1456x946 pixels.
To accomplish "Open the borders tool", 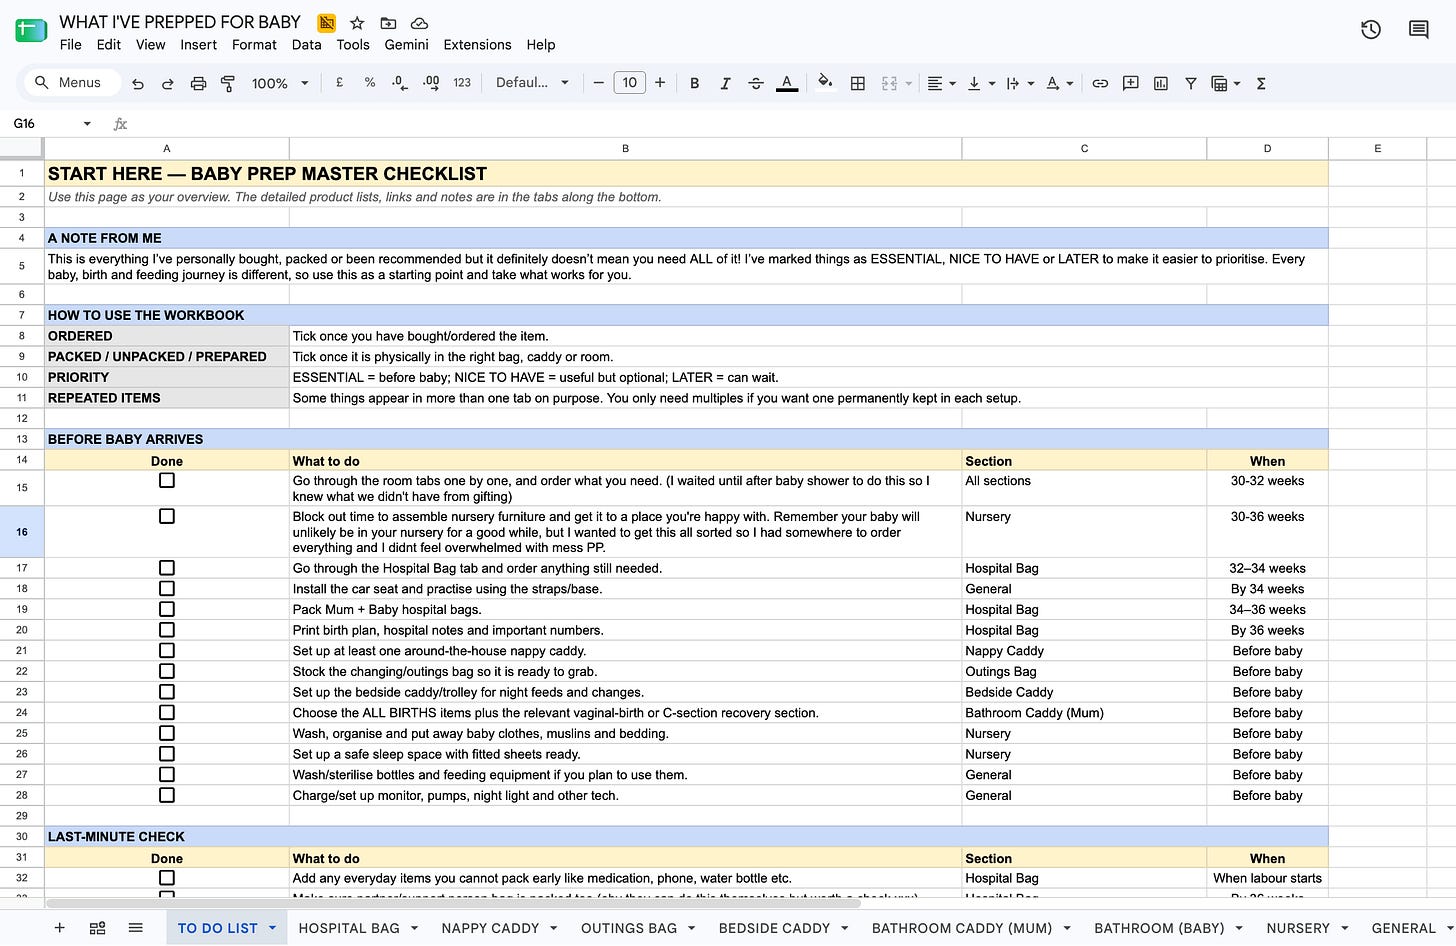I will point(857,84).
